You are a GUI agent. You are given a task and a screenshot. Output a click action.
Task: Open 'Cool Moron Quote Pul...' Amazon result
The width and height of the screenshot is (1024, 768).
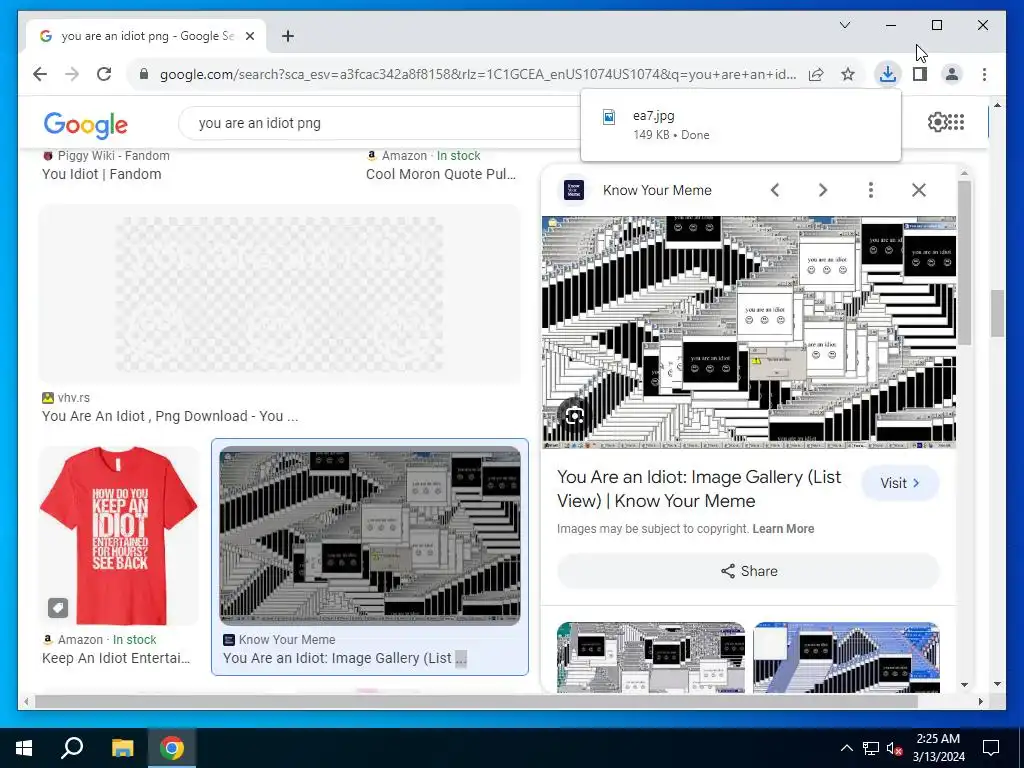pos(441,174)
